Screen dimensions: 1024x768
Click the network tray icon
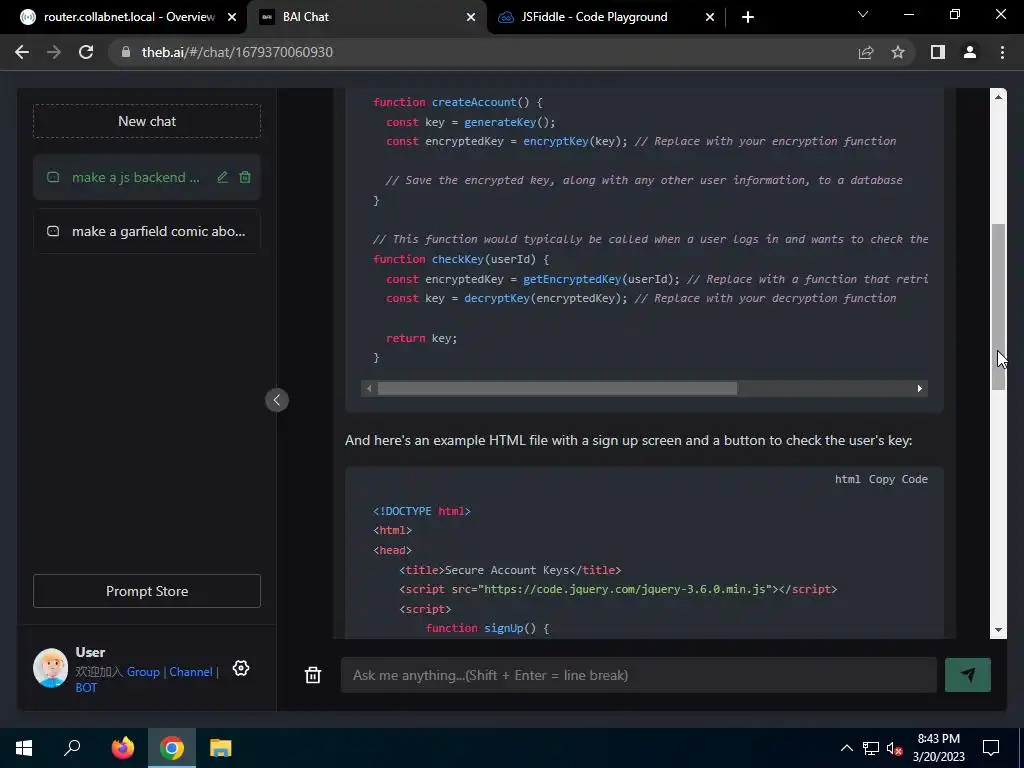point(871,748)
